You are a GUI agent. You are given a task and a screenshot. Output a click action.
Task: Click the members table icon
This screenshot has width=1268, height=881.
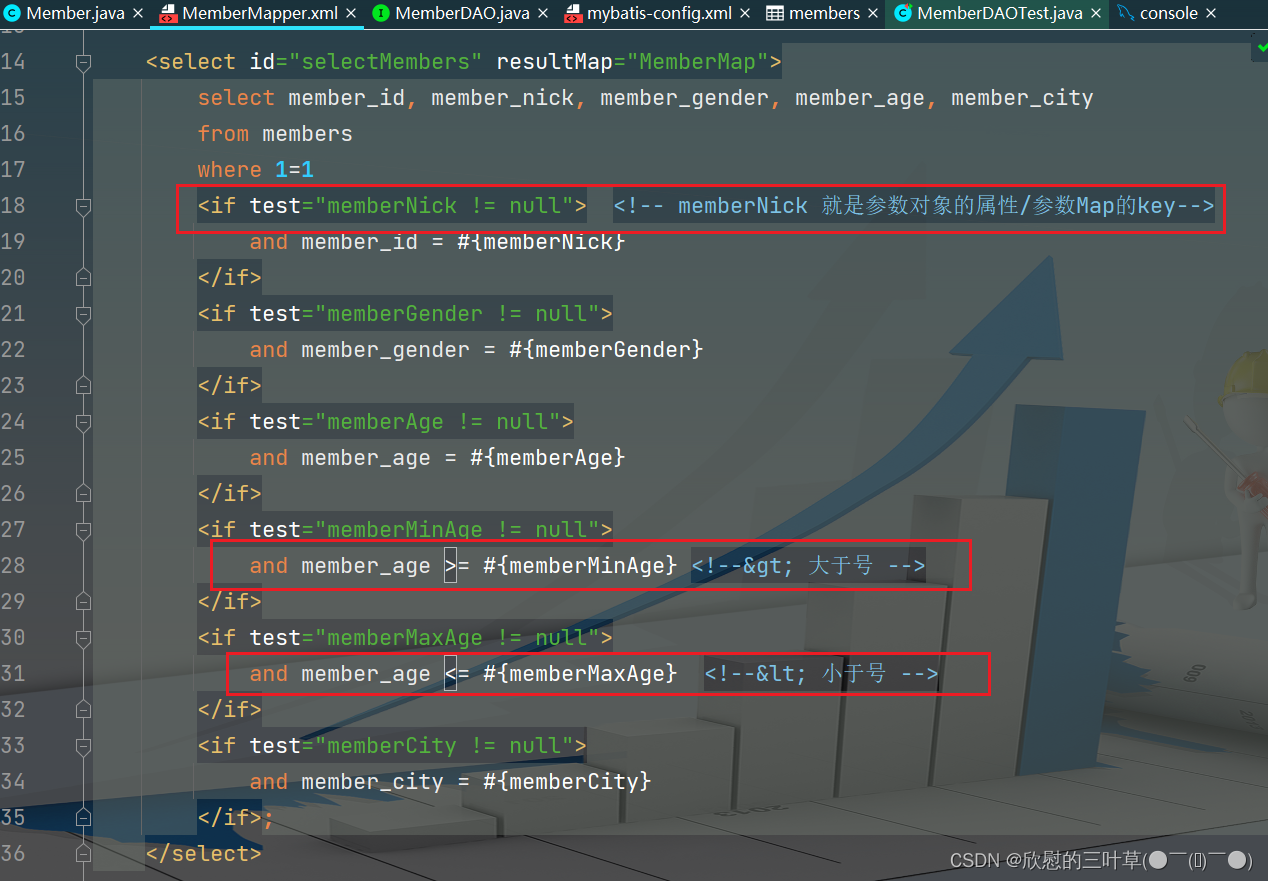[775, 14]
